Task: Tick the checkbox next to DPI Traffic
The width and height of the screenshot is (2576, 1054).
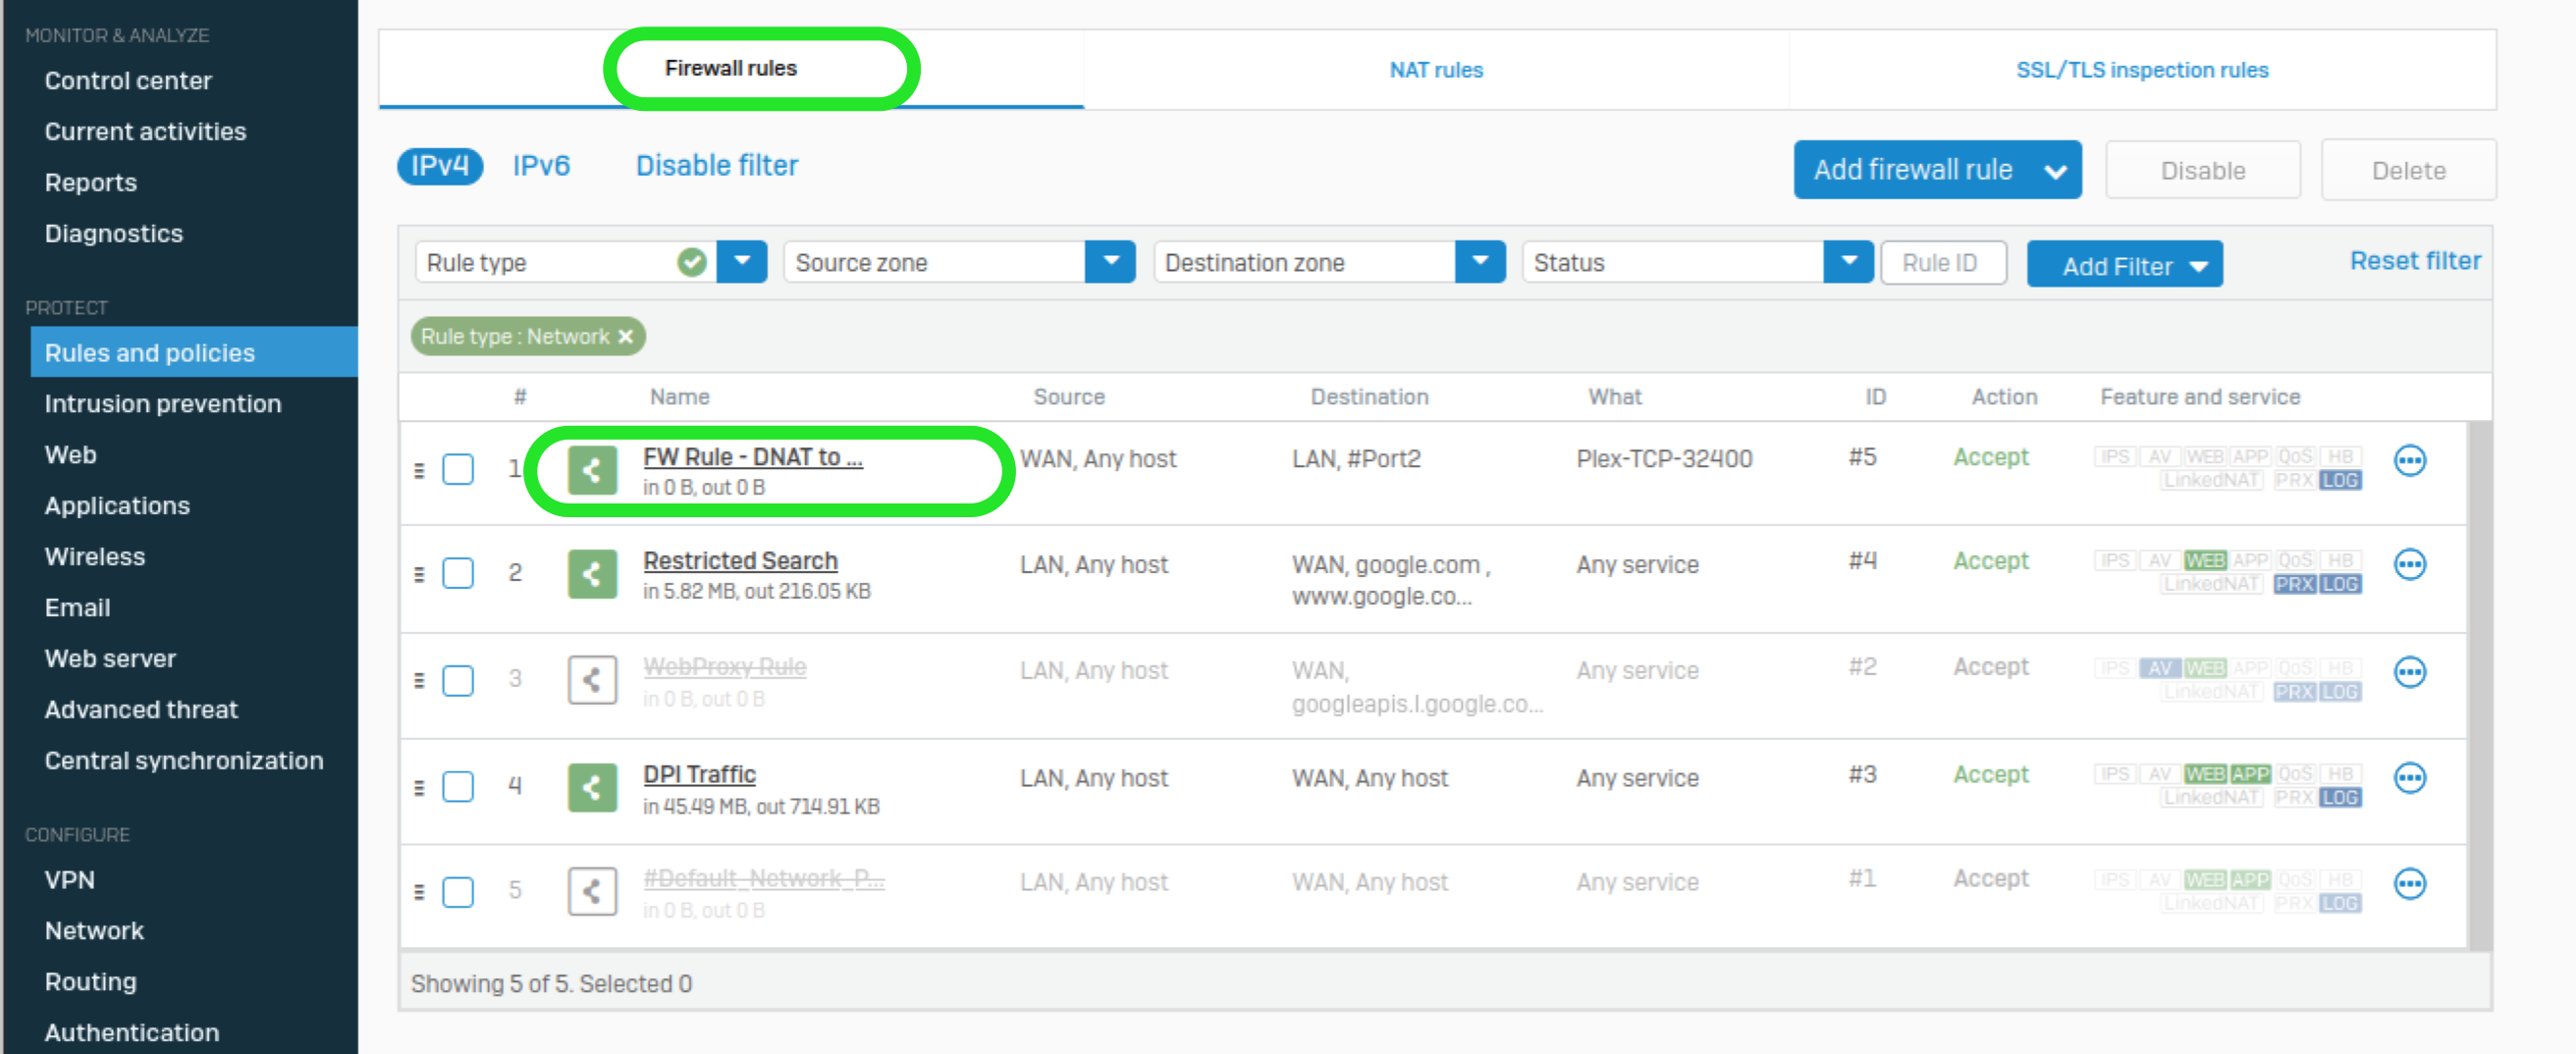Action: click(458, 787)
